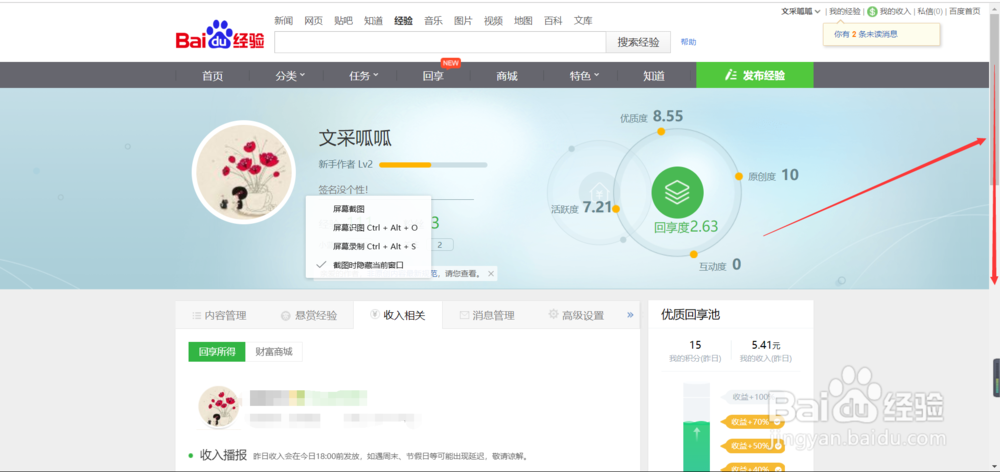Click the orange dot beside 互动度
The width and height of the screenshot is (1000, 472).
point(693,254)
